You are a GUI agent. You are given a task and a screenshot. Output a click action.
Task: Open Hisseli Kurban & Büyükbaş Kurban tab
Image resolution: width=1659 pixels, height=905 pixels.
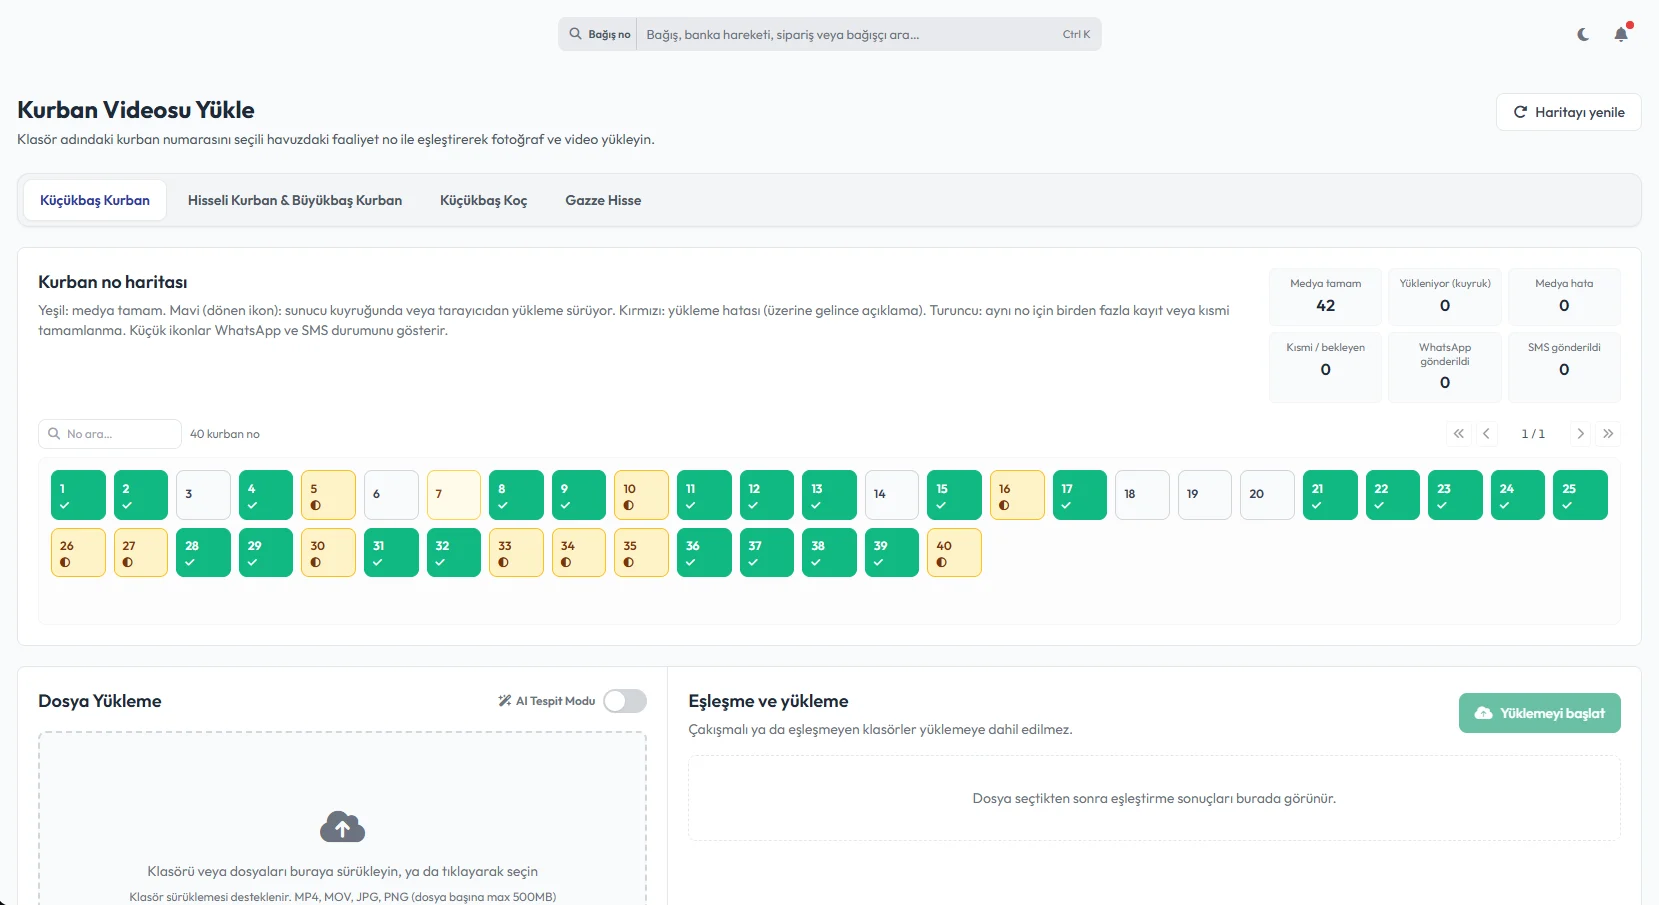(295, 200)
